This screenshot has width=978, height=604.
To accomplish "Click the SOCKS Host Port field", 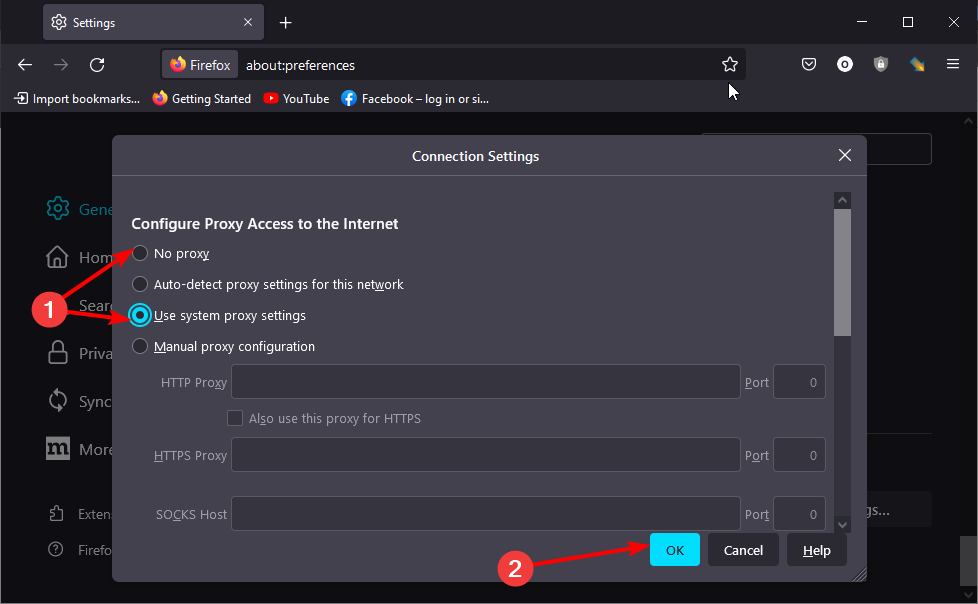I will click(x=799, y=514).
